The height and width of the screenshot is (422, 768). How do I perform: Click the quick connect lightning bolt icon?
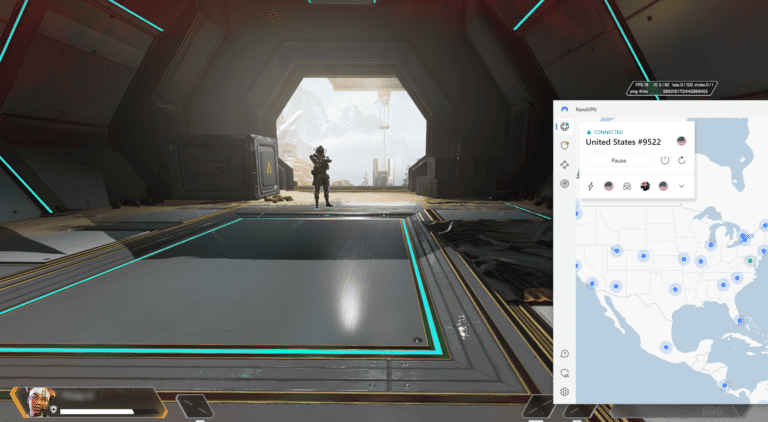(x=590, y=186)
